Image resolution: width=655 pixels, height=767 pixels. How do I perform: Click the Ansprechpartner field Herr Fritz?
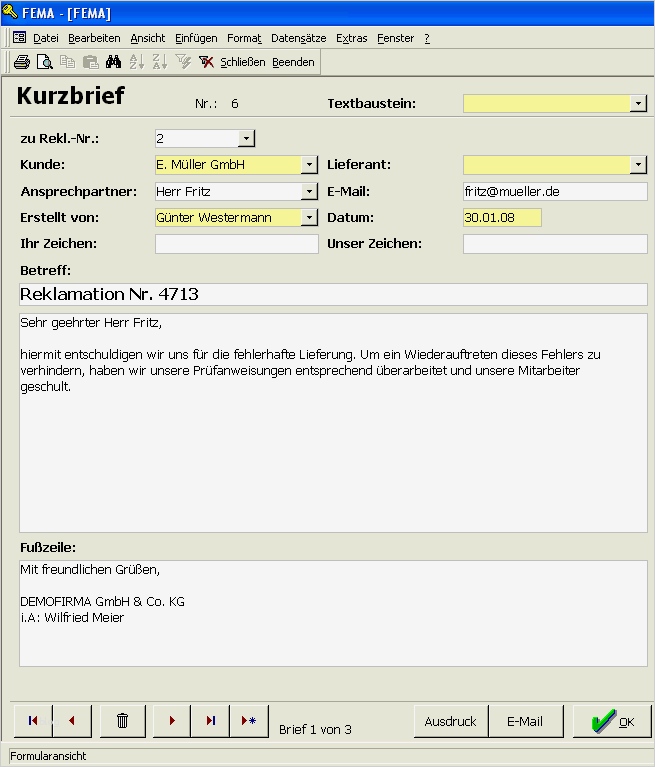(228, 192)
